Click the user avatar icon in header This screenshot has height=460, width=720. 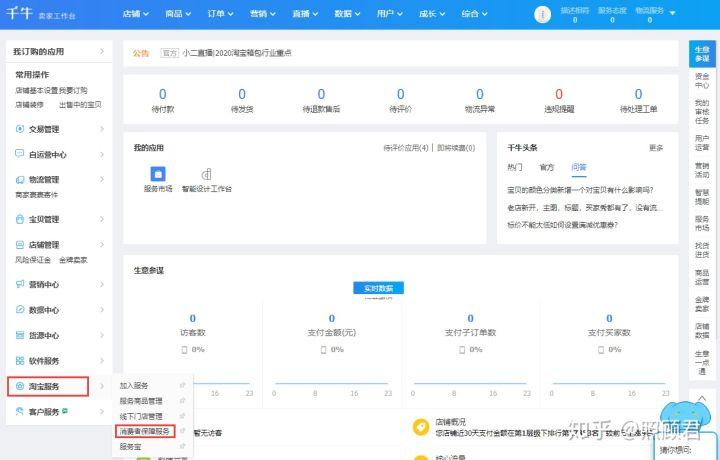click(x=542, y=14)
